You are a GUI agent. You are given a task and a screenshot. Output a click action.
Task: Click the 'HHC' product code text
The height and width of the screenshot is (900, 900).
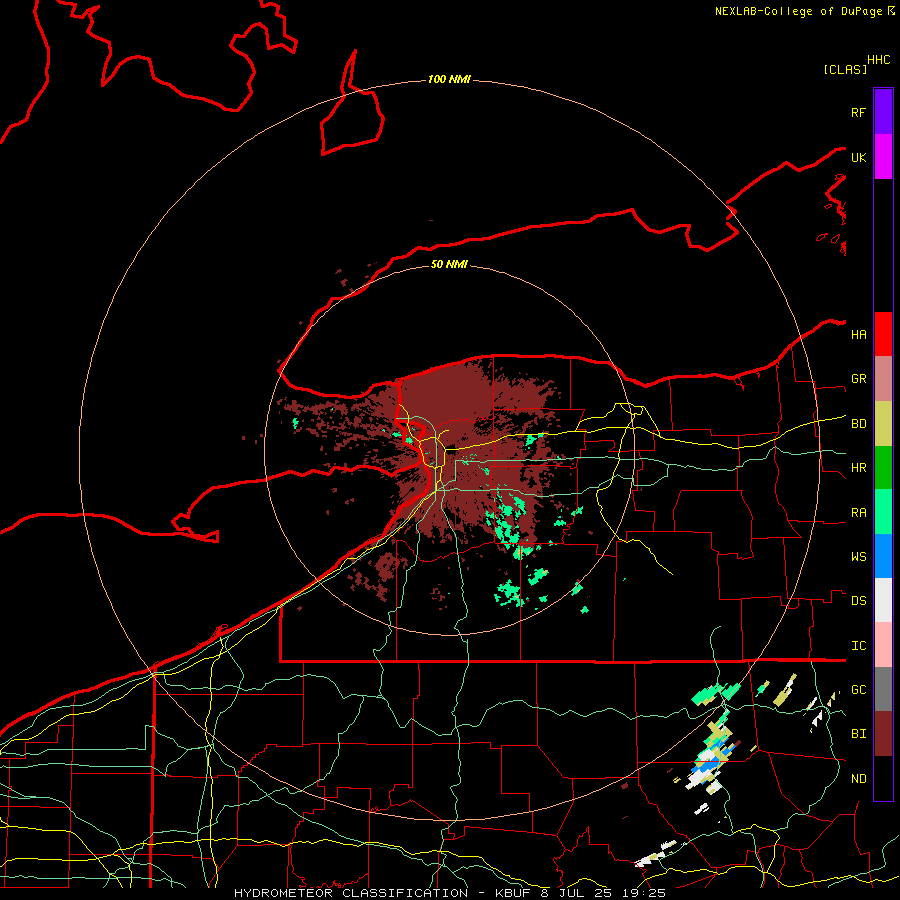click(878, 60)
